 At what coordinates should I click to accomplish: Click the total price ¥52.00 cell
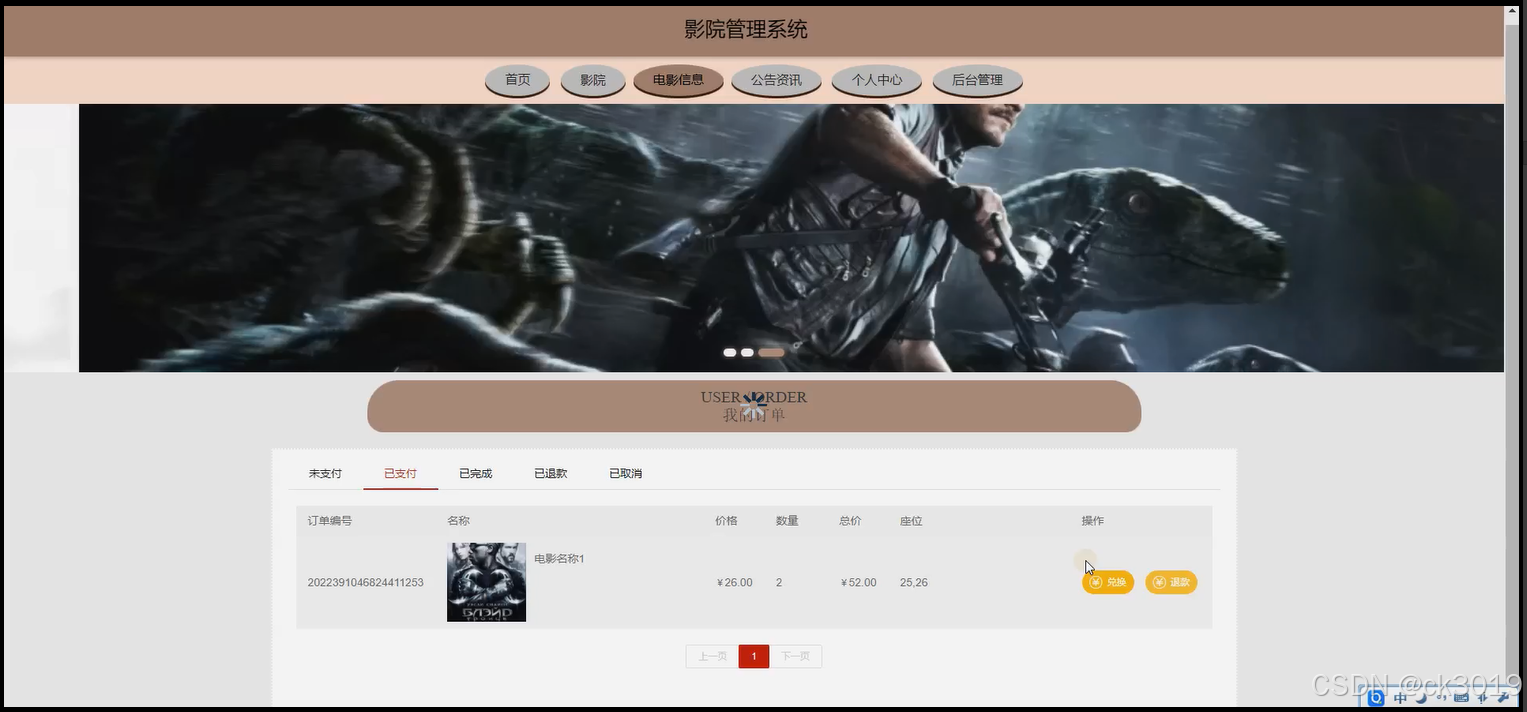858,582
